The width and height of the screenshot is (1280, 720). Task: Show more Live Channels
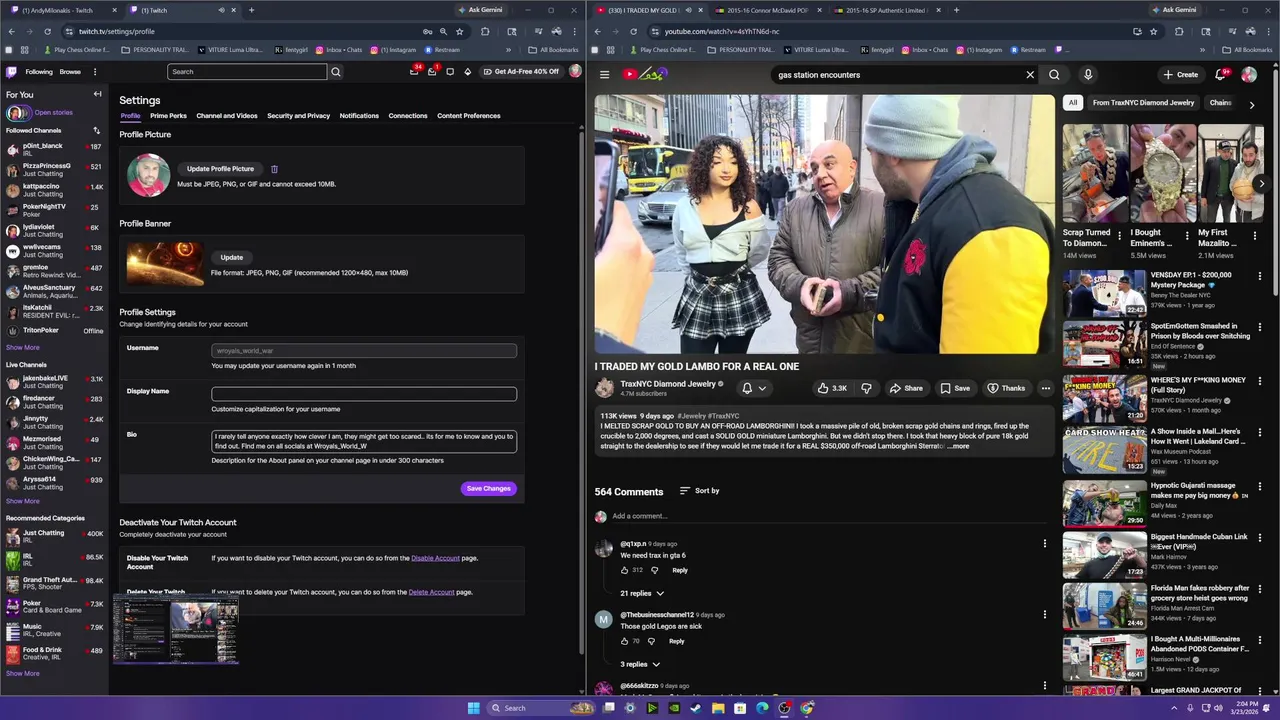click(x=23, y=501)
